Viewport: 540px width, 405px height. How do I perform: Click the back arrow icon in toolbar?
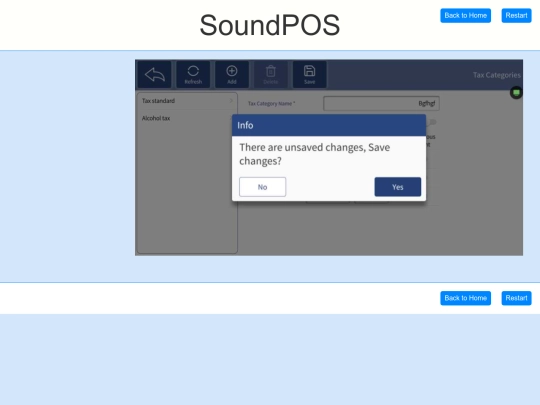click(155, 74)
